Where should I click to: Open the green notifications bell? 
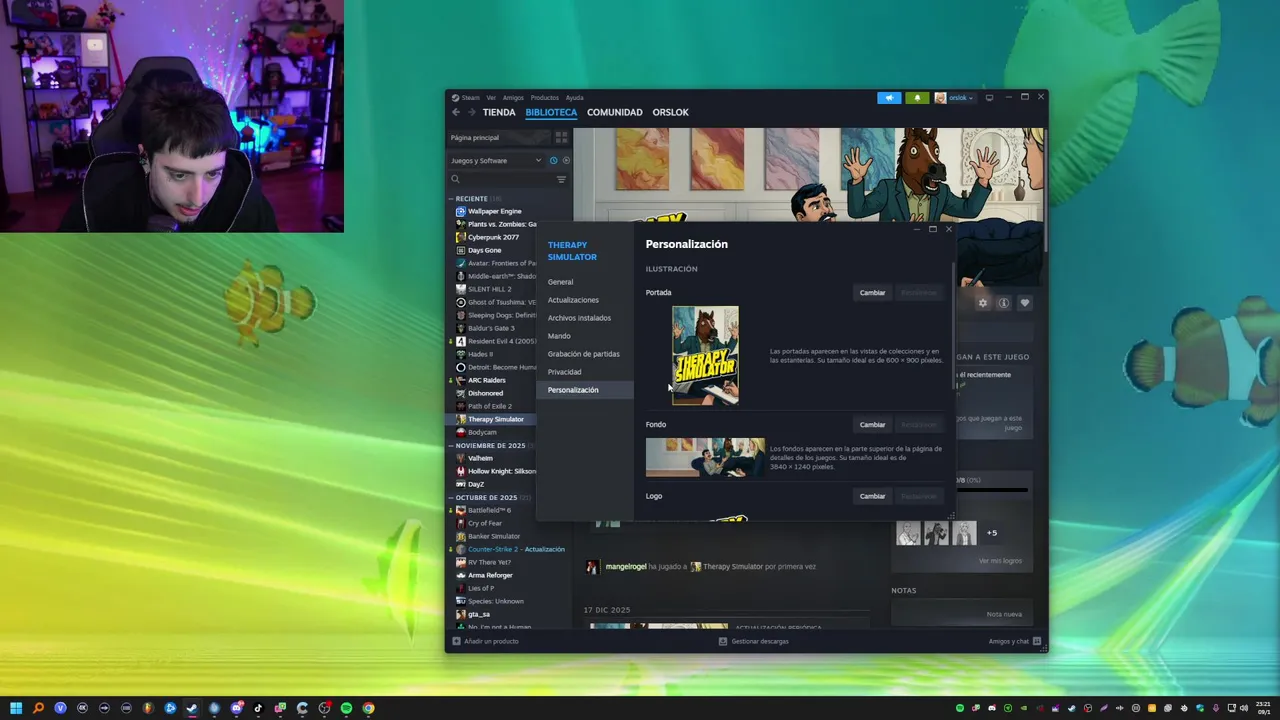coord(917,98)
